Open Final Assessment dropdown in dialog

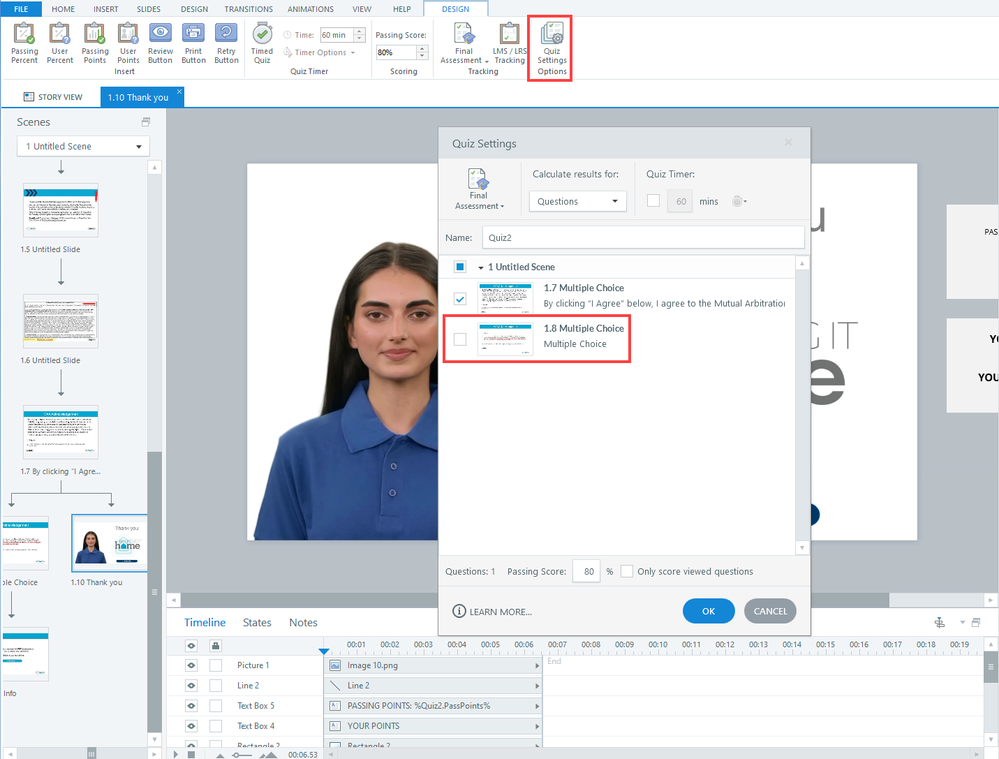[478, 189]
